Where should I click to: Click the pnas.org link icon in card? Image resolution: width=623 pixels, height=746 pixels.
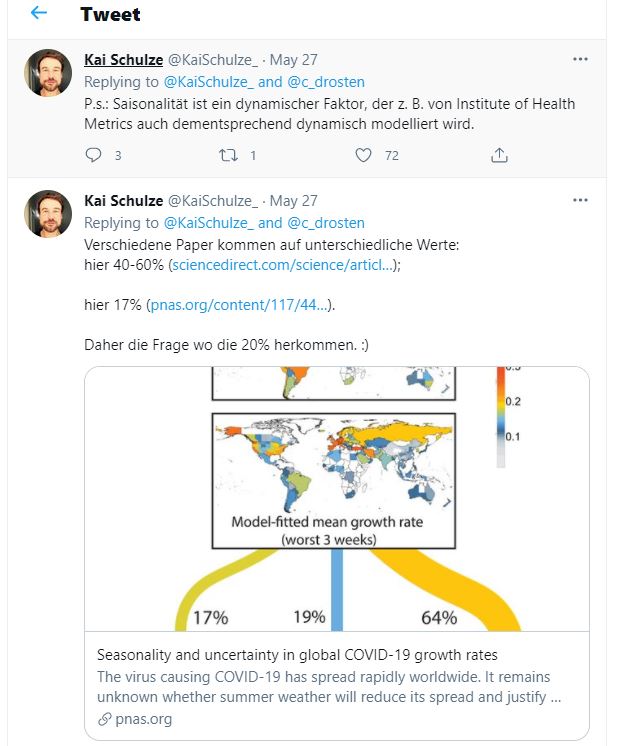tap(105, 719)
